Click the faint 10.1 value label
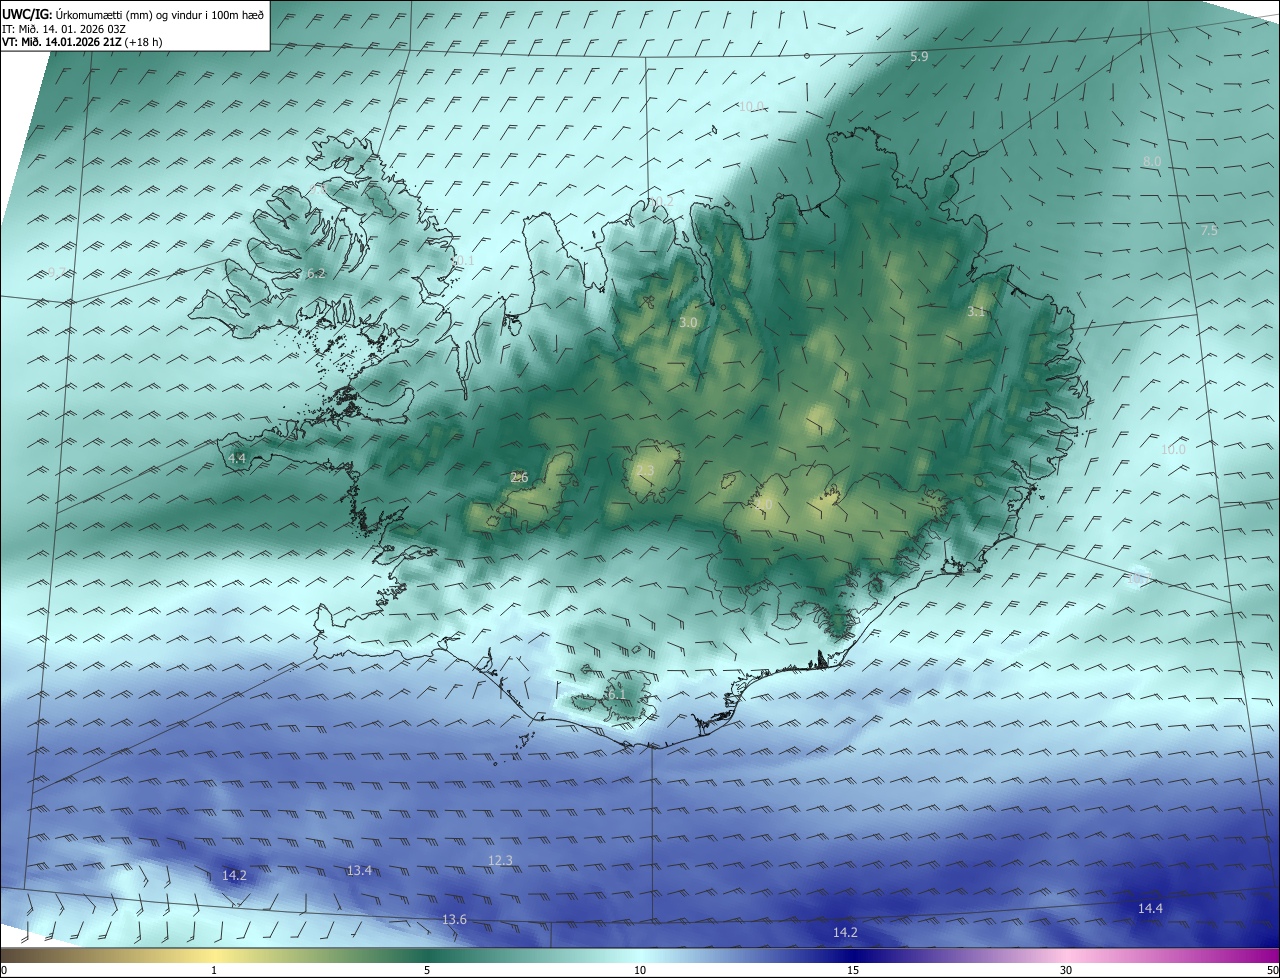This screenshot has width=1280, height=978. pyautogui.click(x=462, y=261)
